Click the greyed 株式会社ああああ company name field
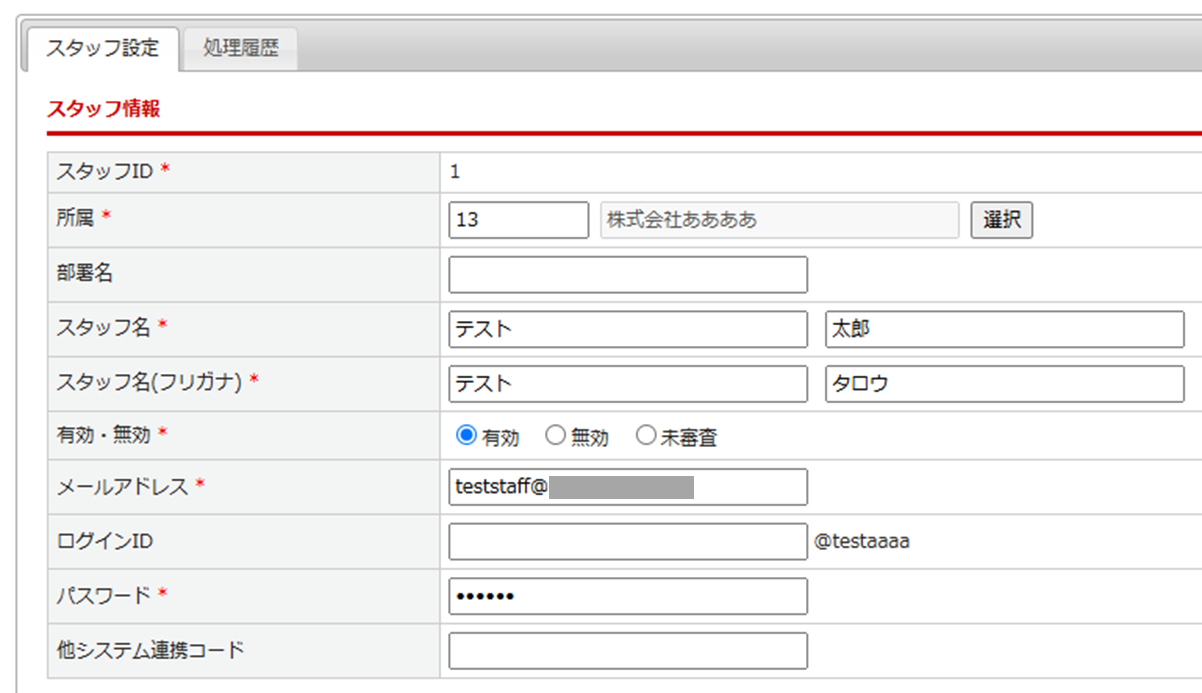Screen dimensions: 1202x693 click(x=779, y=220)
